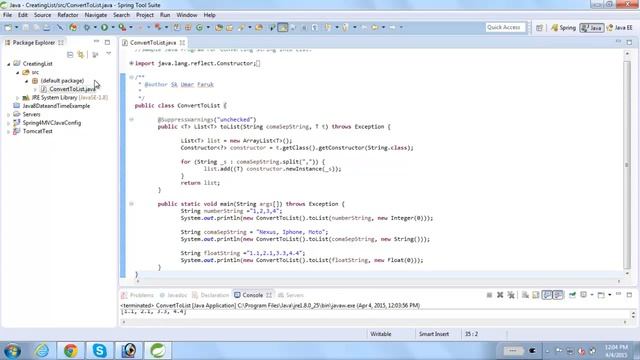The height and width of the screenshot is (360, 640).
Task: Expand the TomcatTest project node
Action: click(x=9, y=132)
